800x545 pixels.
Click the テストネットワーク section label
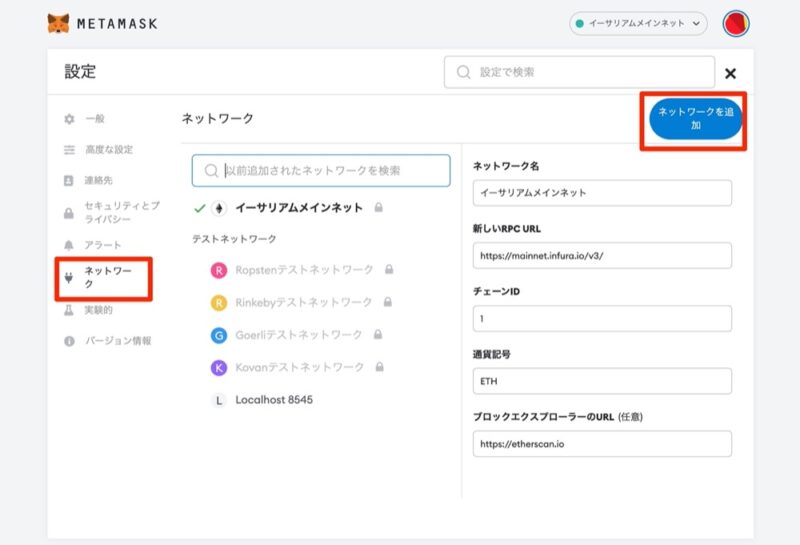click(x=234, y=239)
